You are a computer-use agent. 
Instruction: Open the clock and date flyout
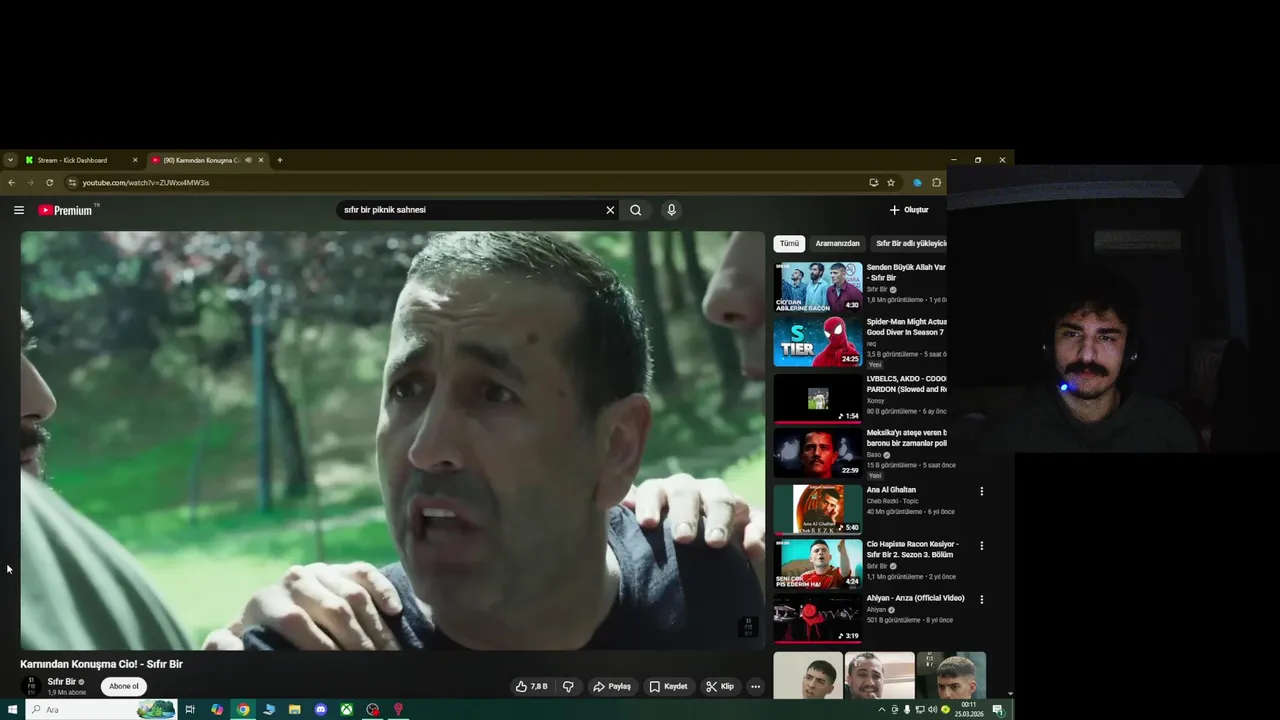[x=969, y=710]
